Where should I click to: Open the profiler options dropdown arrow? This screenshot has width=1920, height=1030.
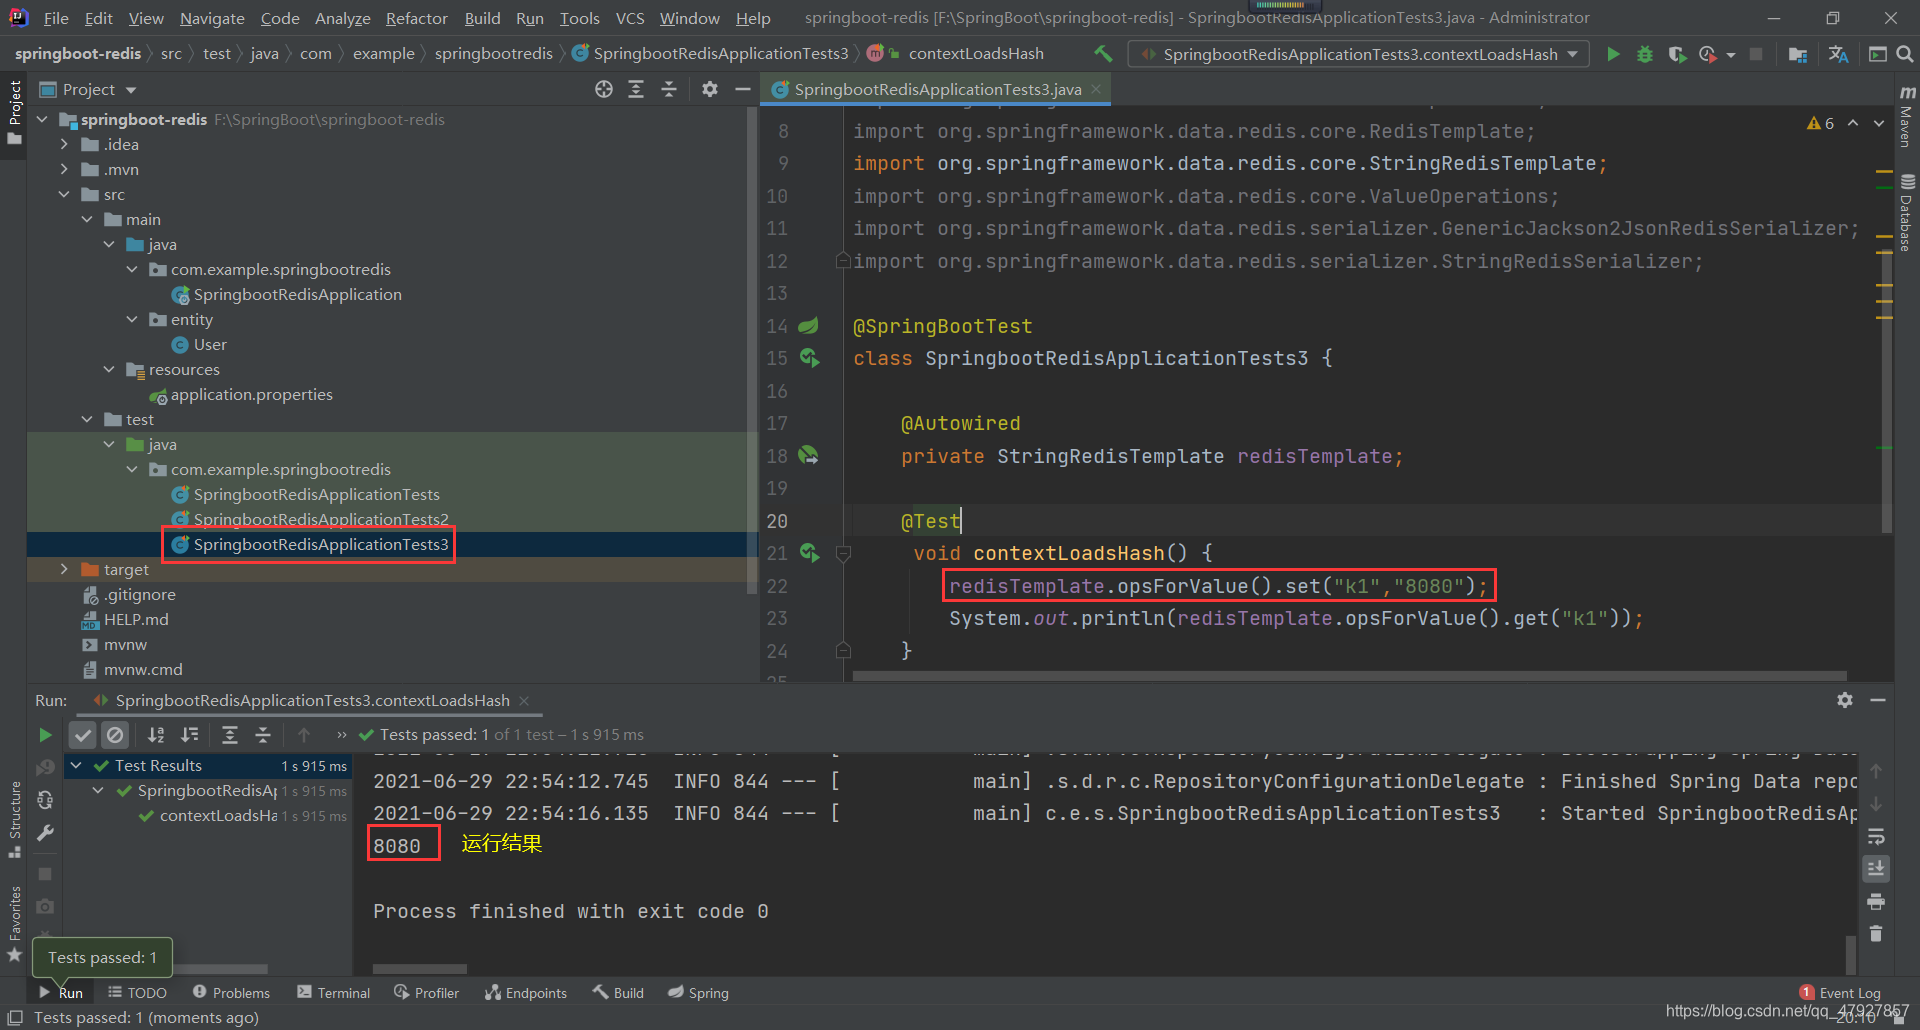1730,55
